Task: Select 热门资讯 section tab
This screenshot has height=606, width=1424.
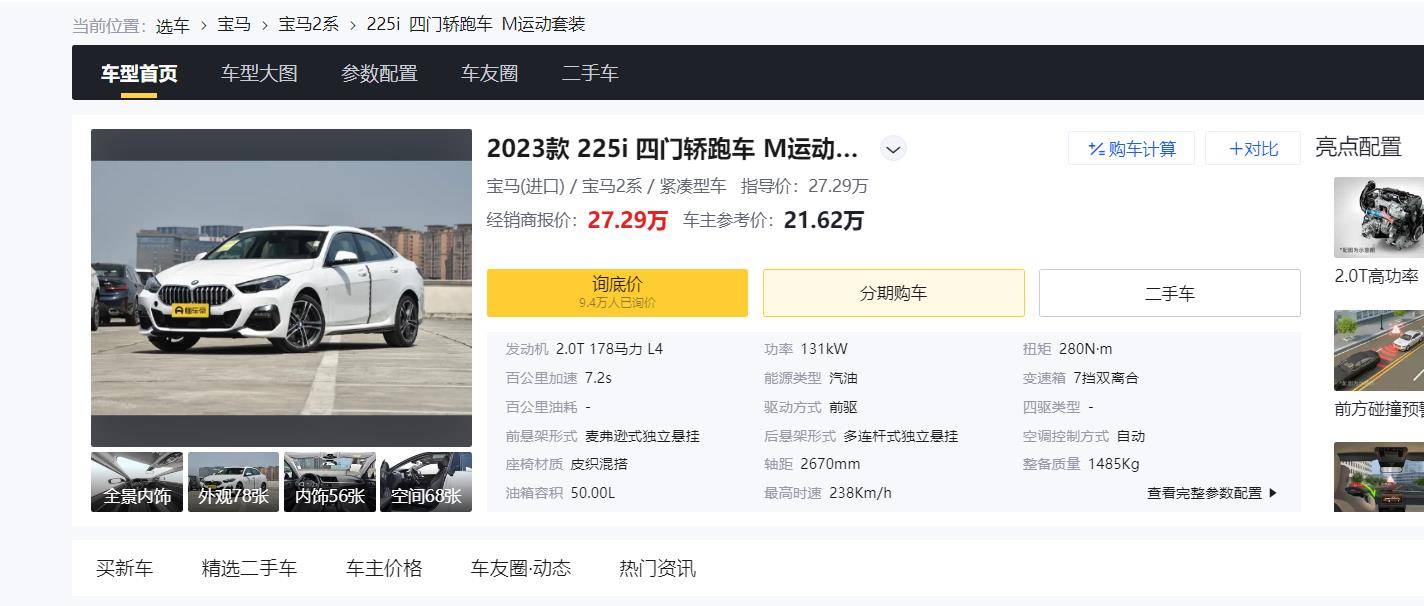Action: coord(657,568)
